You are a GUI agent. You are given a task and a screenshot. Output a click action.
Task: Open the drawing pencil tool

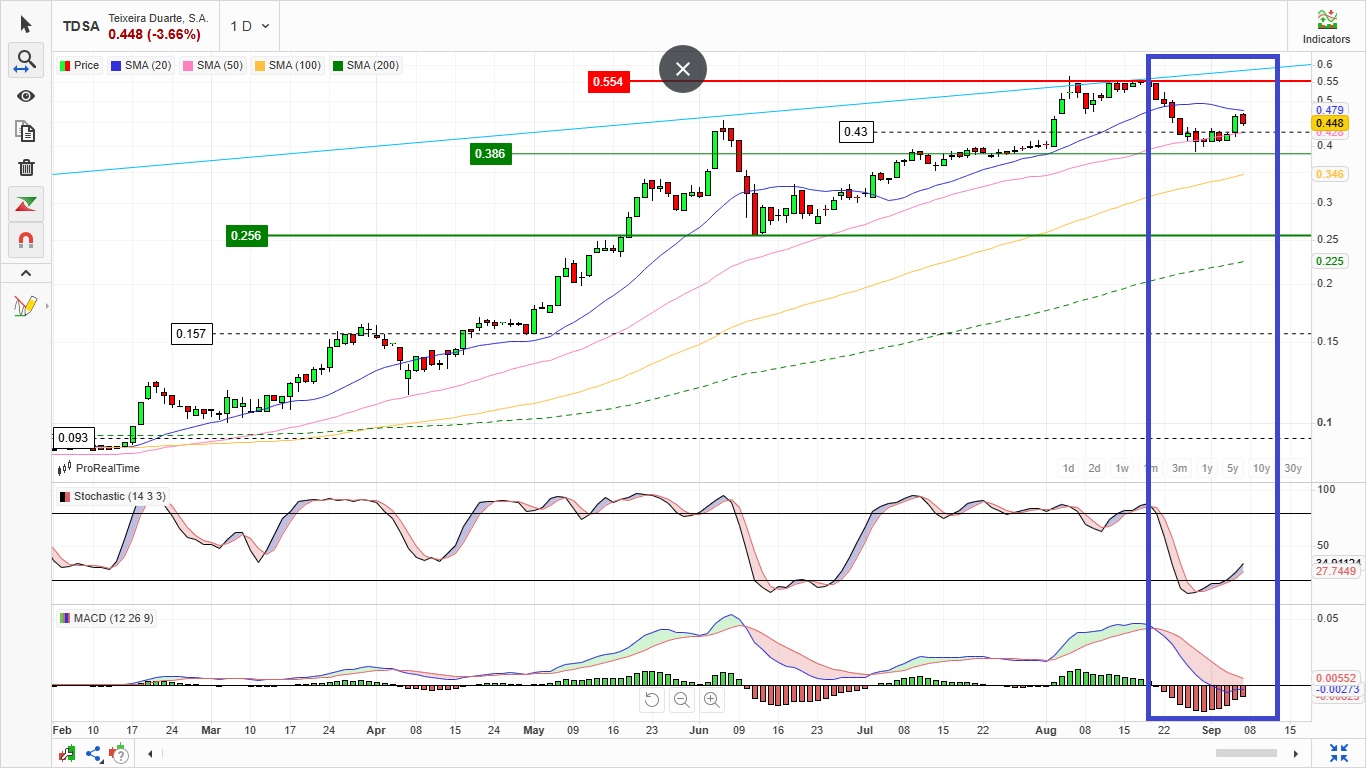coord(26,305)
